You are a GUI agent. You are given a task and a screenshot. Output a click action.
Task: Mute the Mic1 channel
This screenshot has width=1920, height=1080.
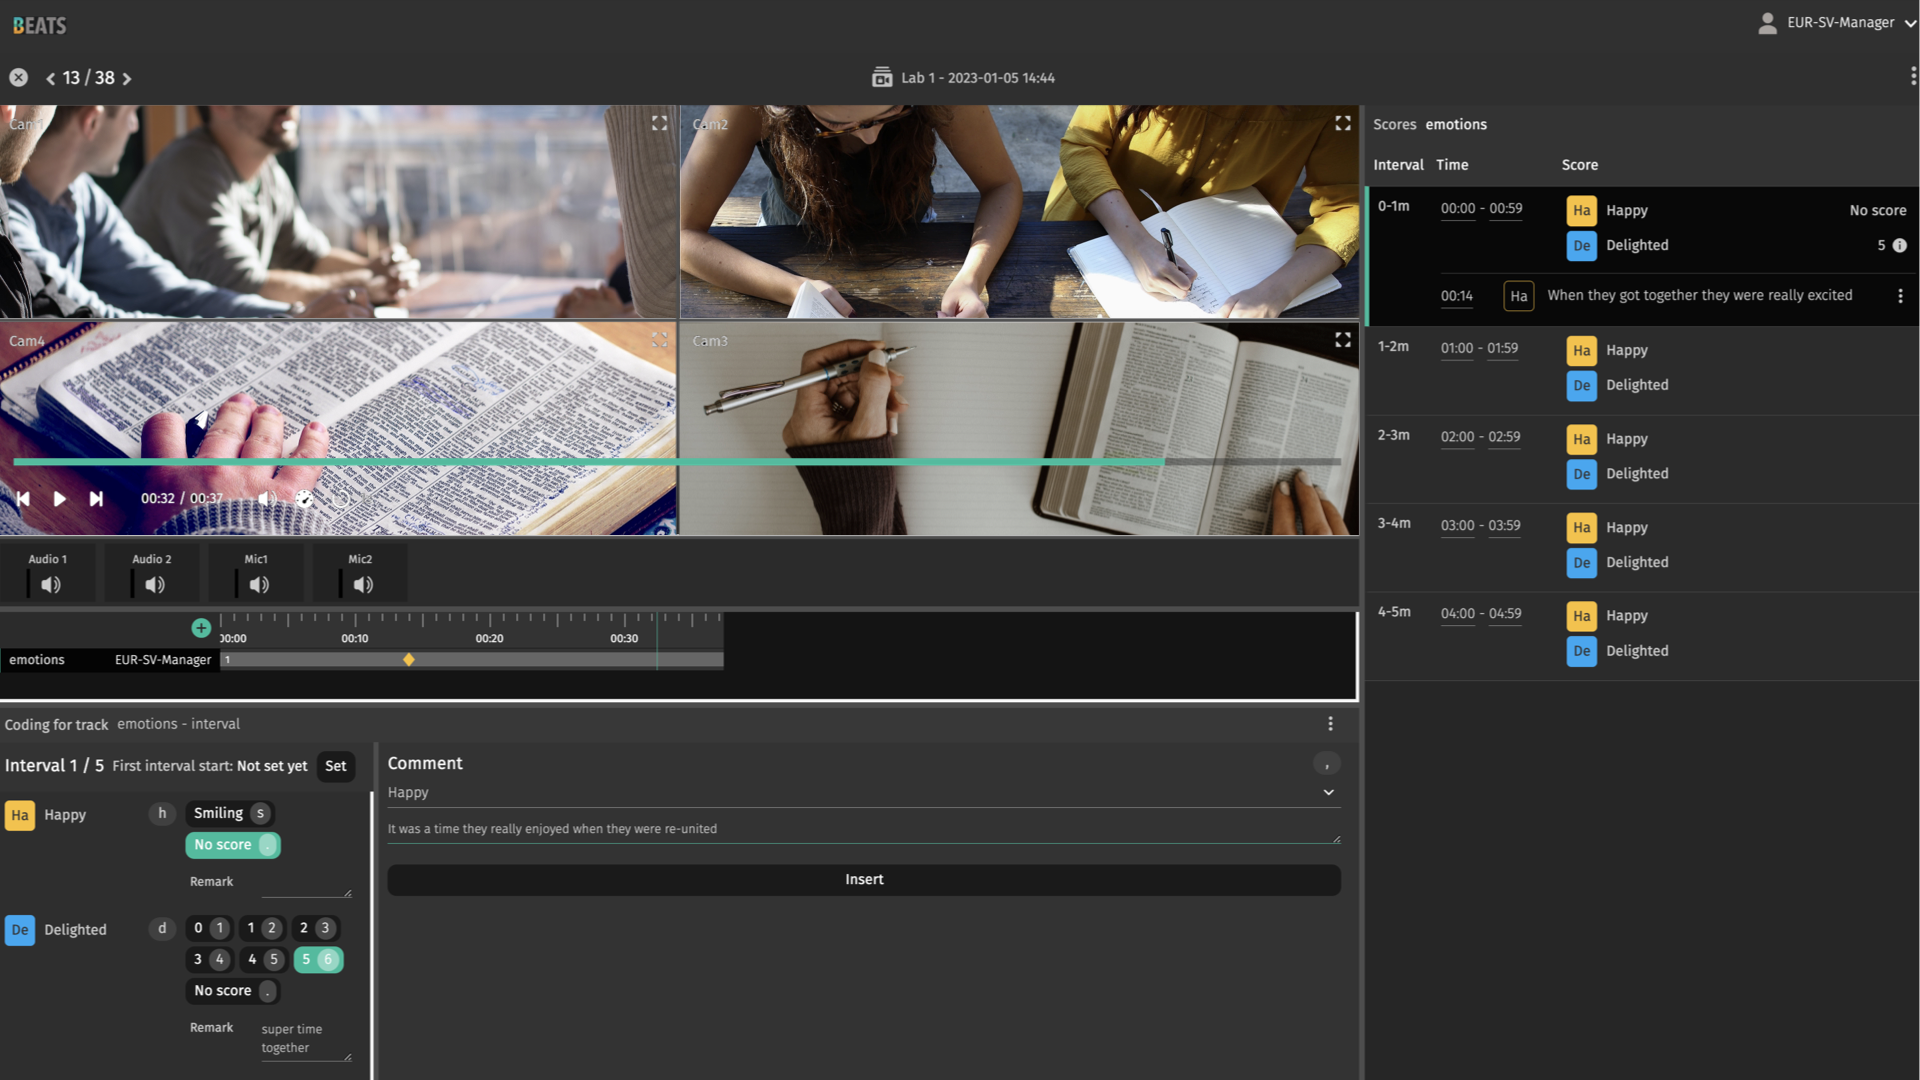coord(258,585)
